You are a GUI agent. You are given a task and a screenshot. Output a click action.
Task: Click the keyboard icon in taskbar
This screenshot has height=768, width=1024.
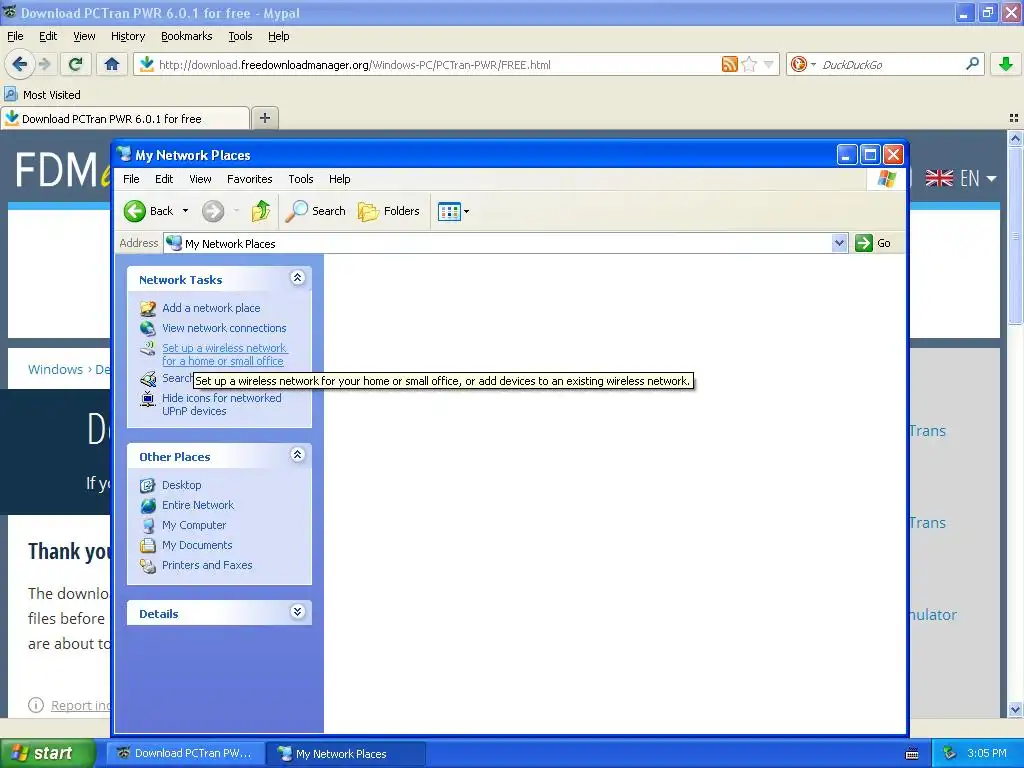pyautogui.click(x=912, y=754)
